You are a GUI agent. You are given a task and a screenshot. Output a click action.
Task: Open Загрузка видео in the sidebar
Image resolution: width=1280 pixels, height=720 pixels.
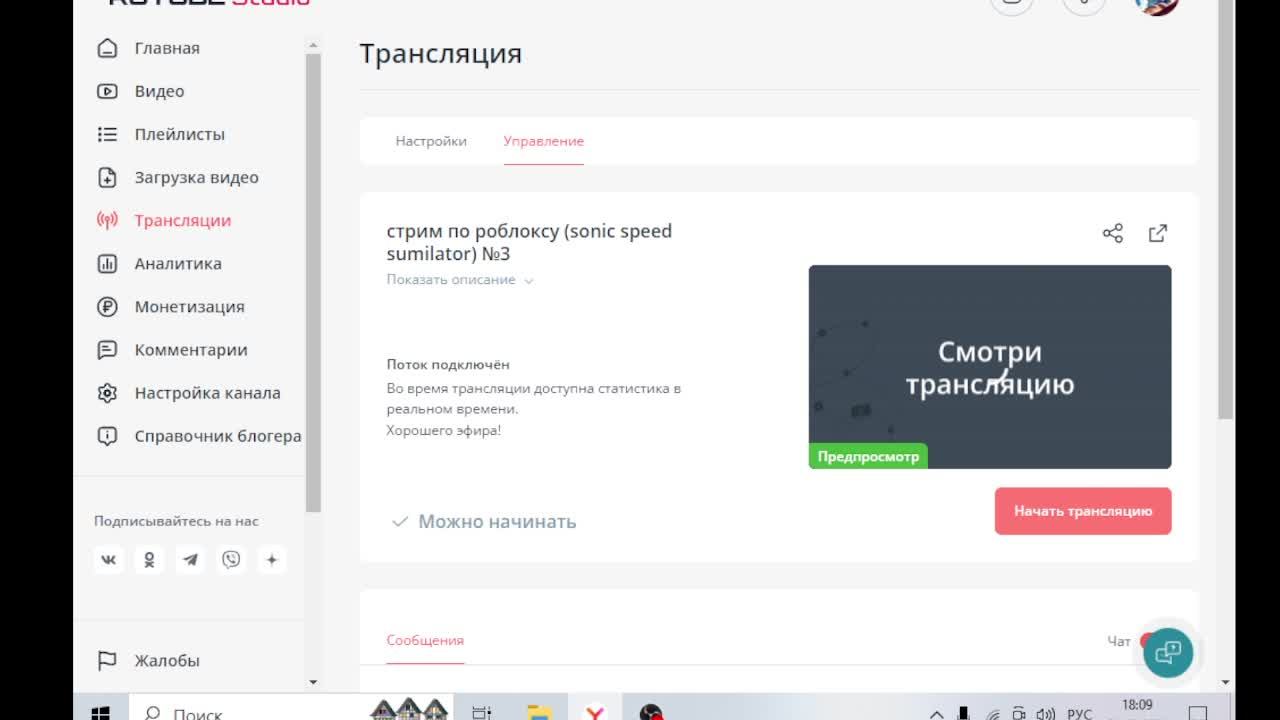197,177
